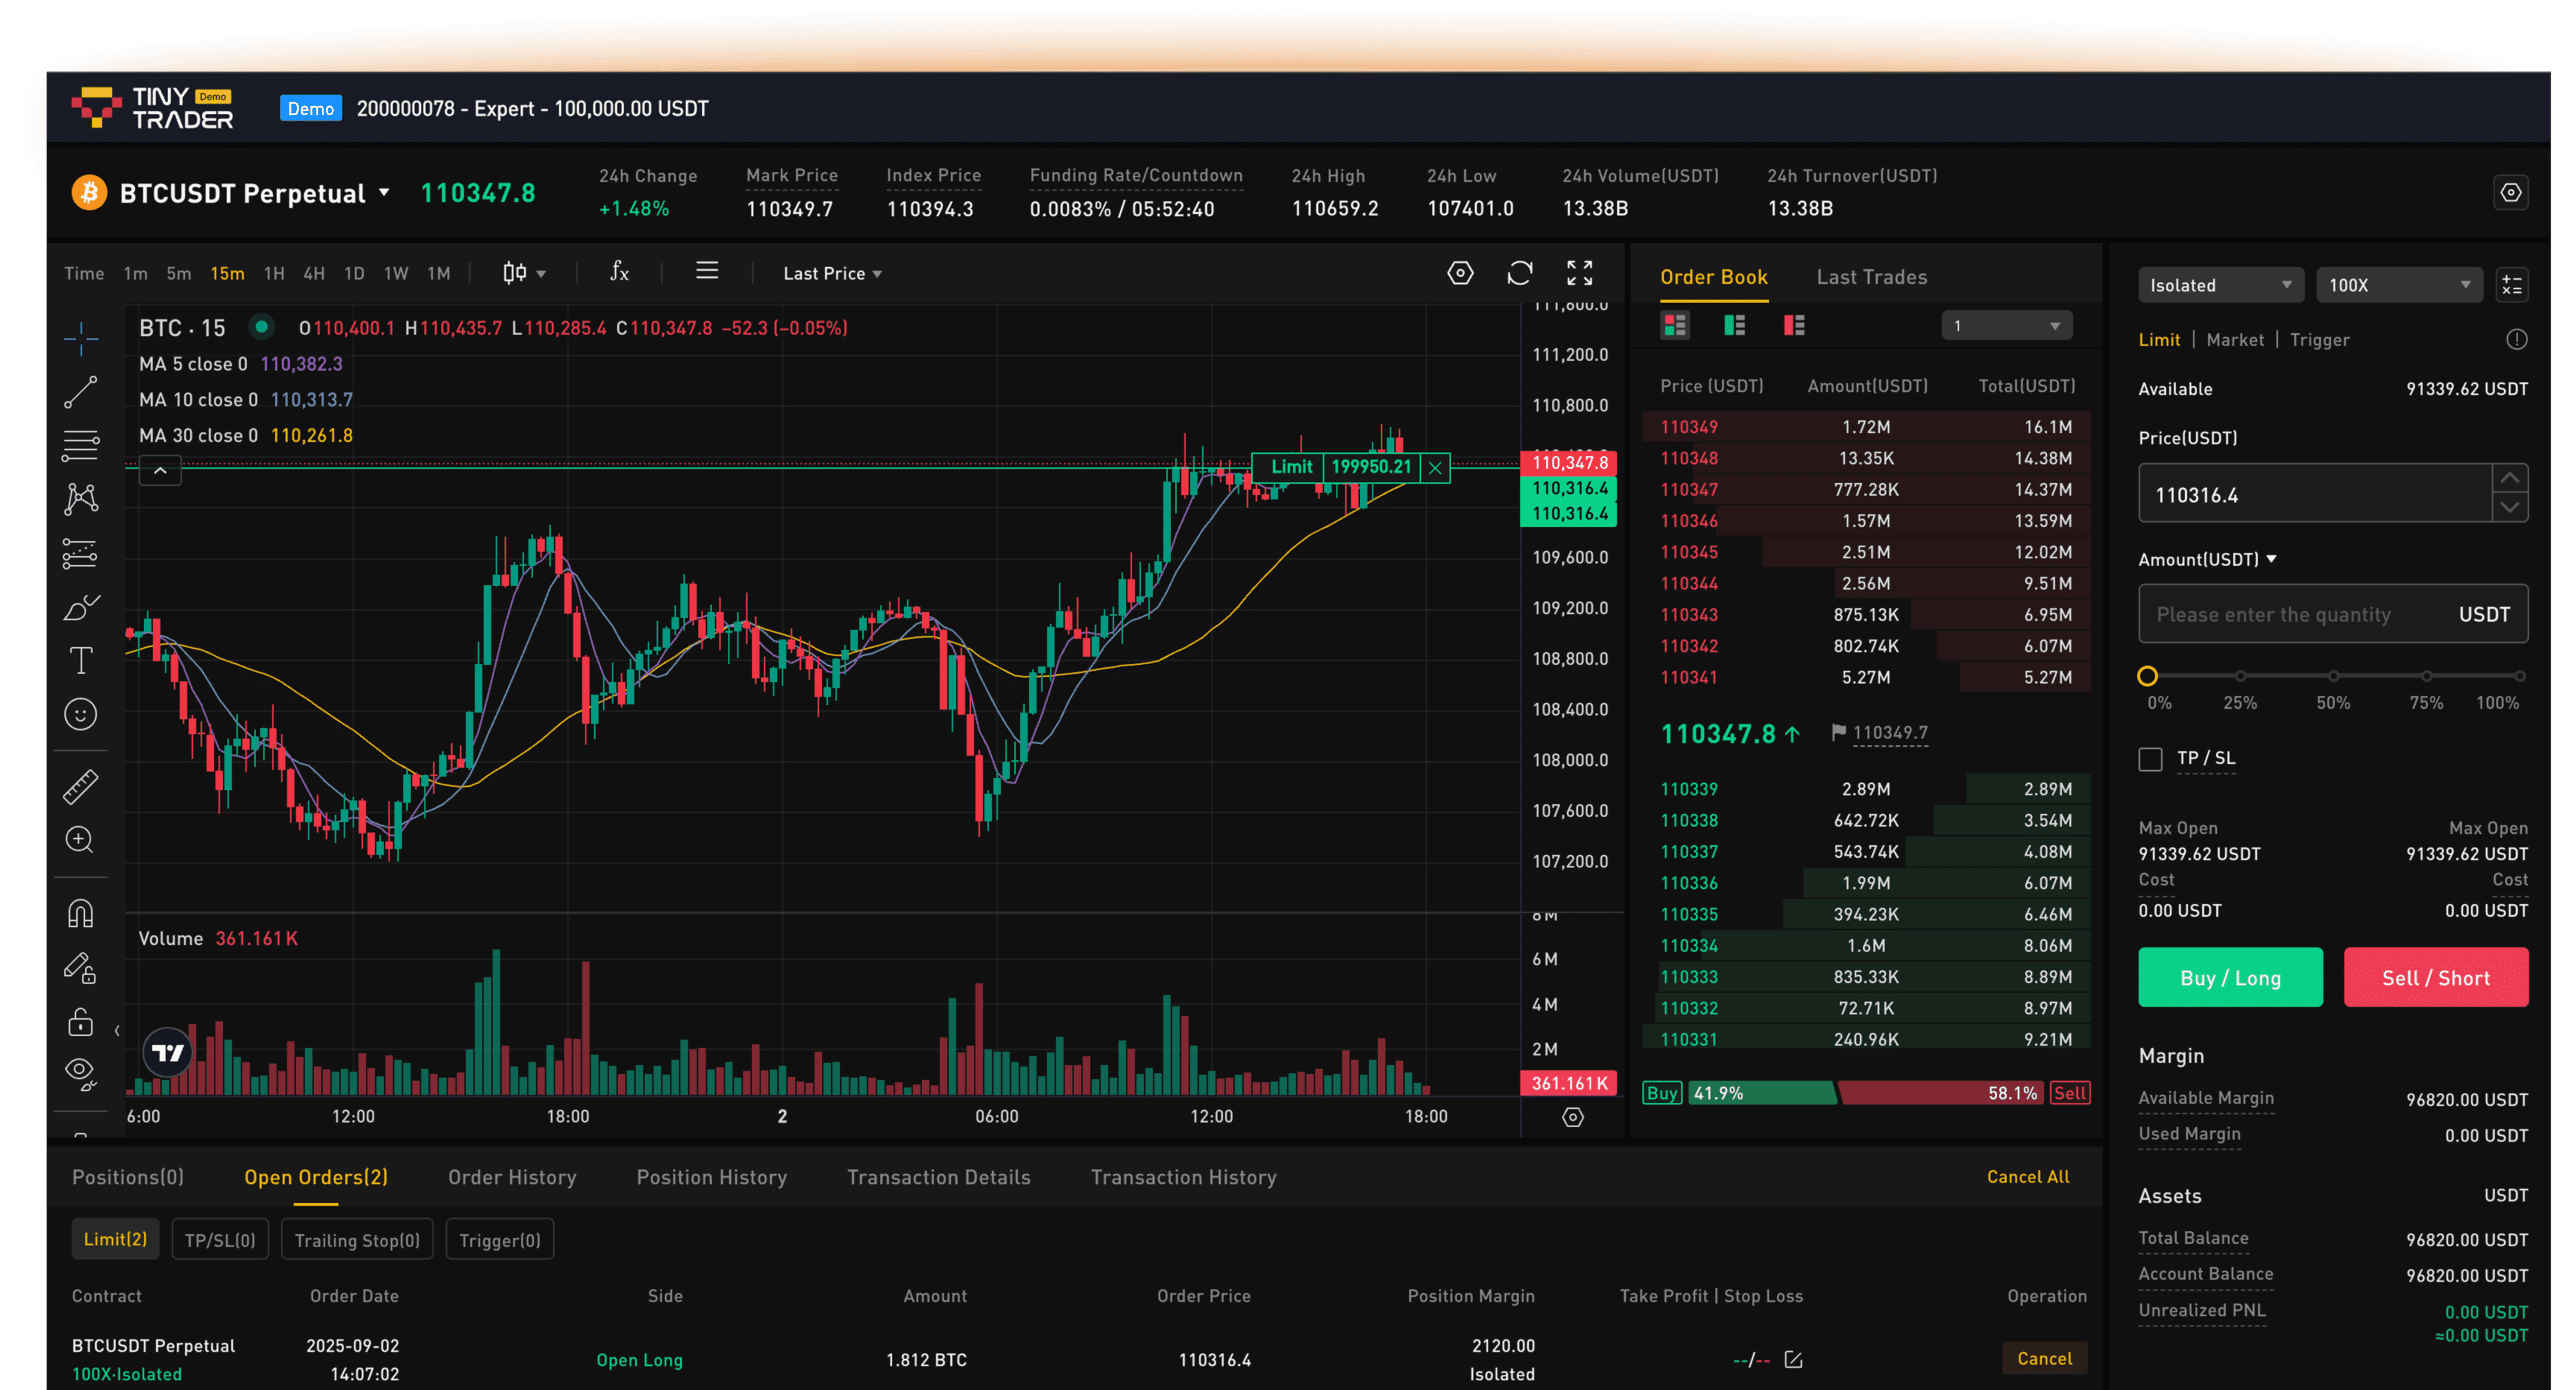Open the XABCD pattern tool
Image resolution: width=2560 pixels, height=1390 pixels.
(81, 498)
